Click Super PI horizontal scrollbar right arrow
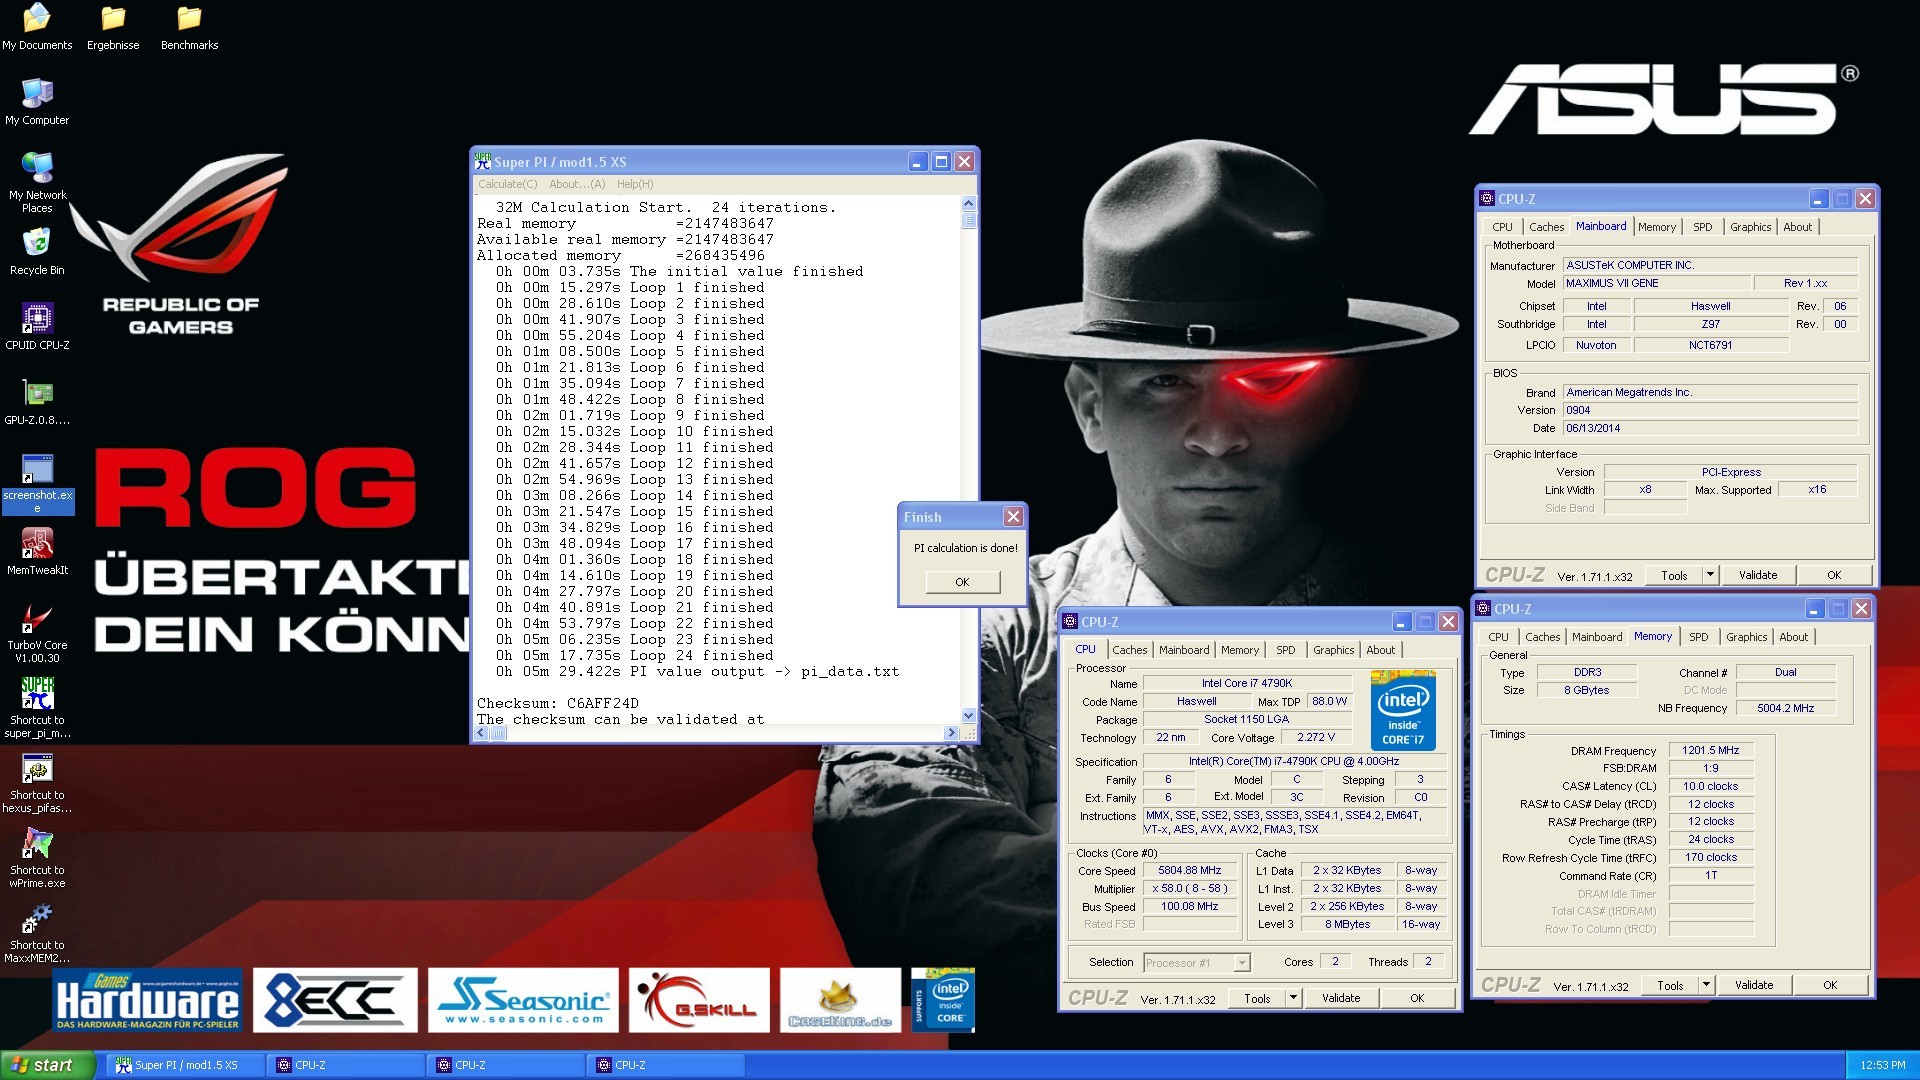Screen dimensions: 1920x1080 coord(951,733)
